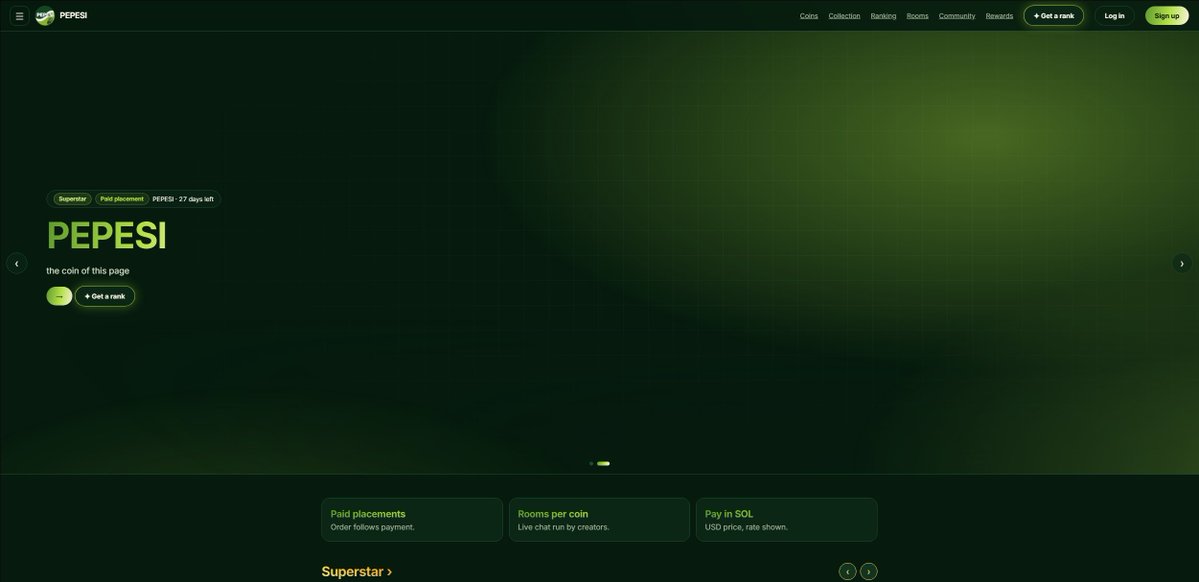This screenshot has height=582, width=1199.
Task: Click the Paid placements info card
Action: click(x=412, y=520)
